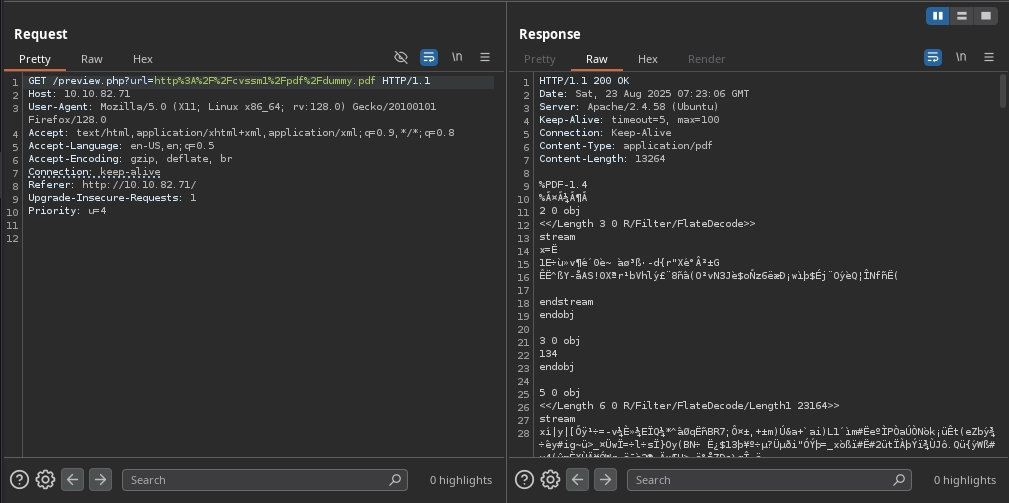Switch Request view to Hex tab
Image resolution: width=1009 pixels, height=503 pixels.
(x=143, y=59)
